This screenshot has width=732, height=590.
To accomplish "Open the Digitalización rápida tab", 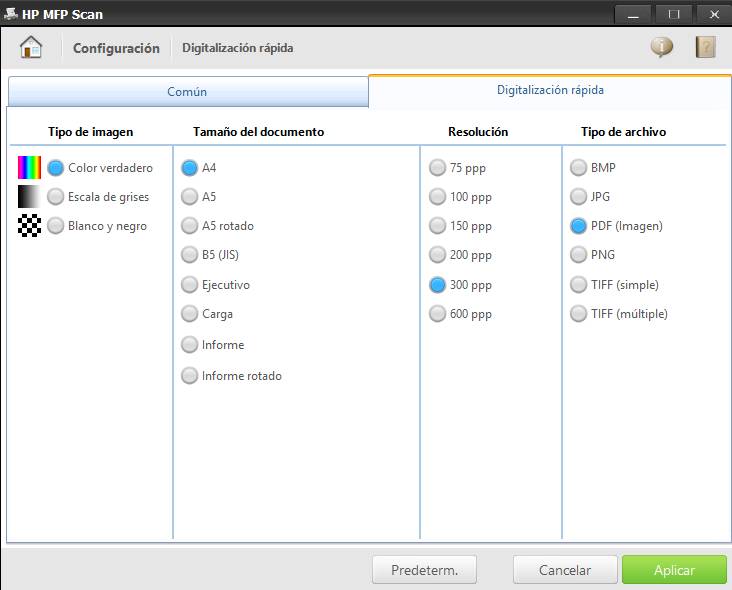I will click(550, 90).
